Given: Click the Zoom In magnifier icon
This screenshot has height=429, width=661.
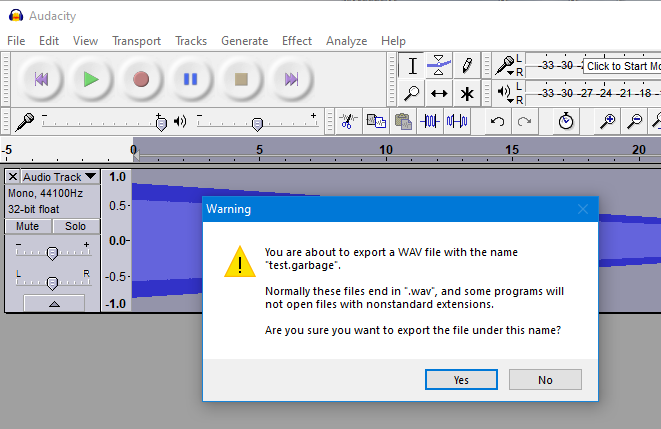Looking at the screenshot, I should (607, 121).
